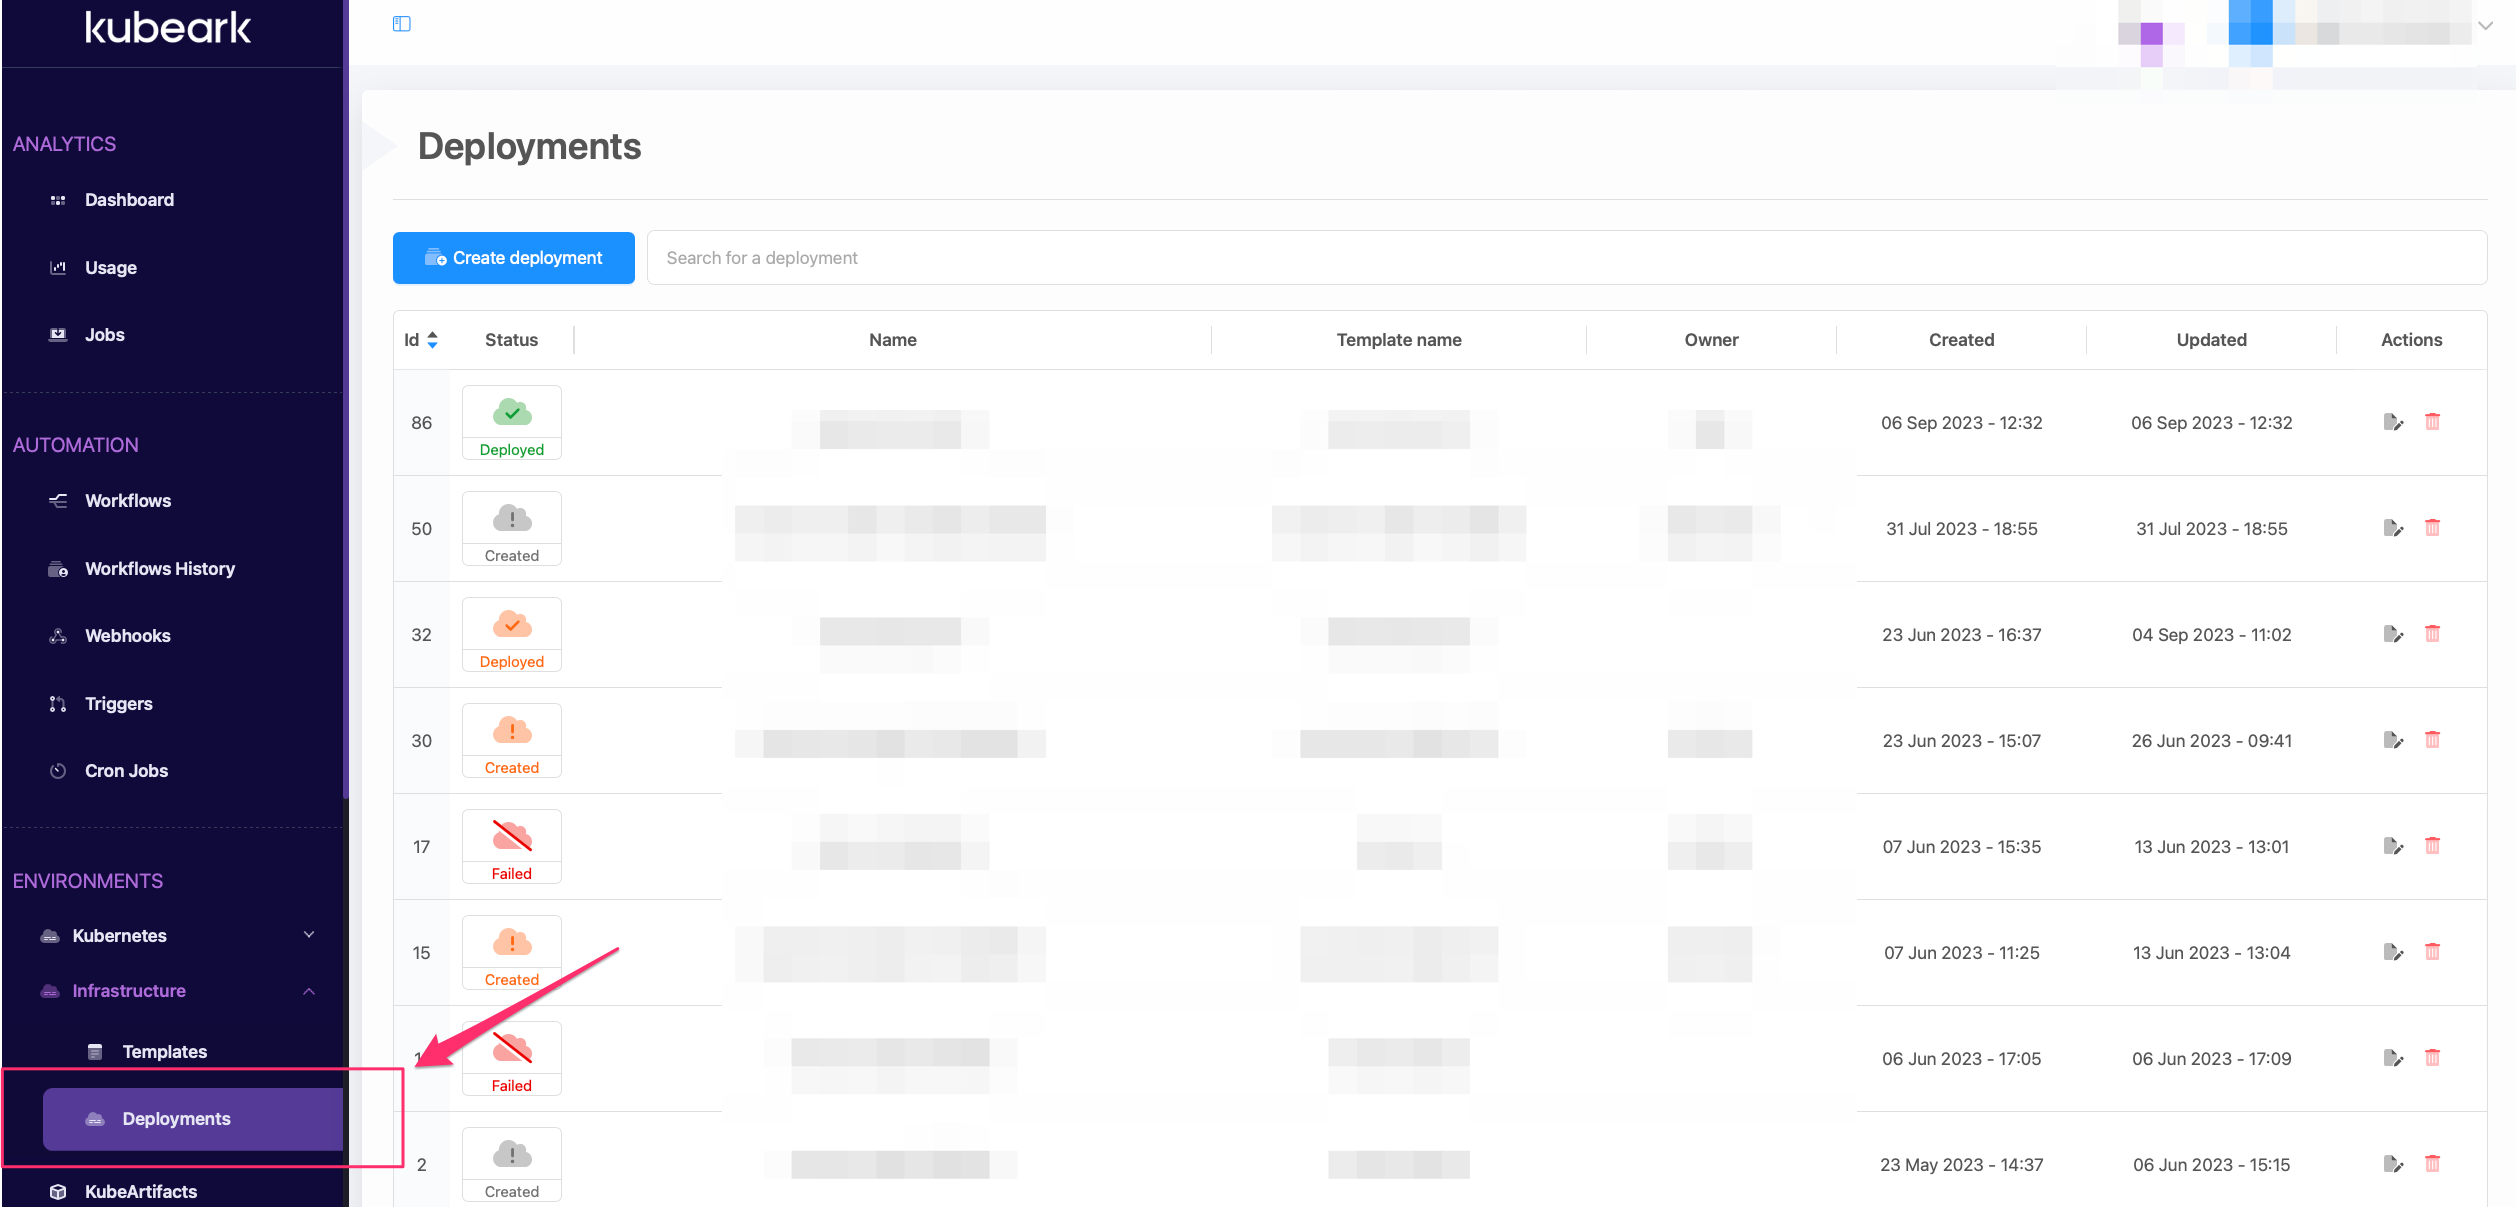Click the Create deployment button

513,257
